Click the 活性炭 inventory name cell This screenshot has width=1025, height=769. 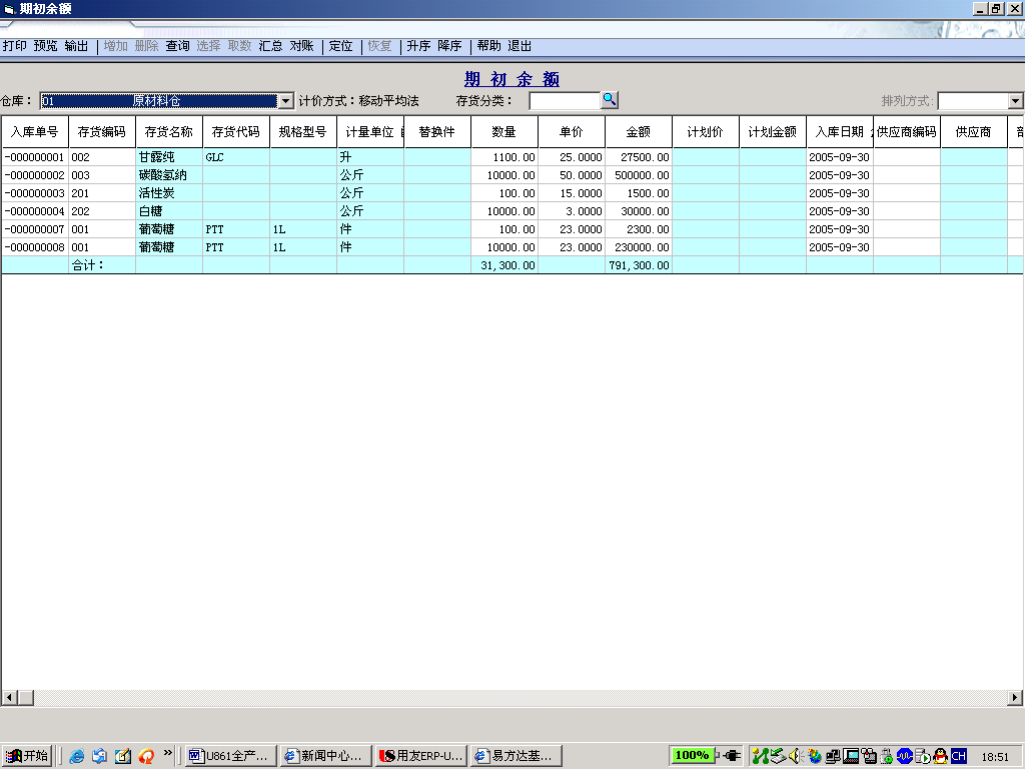169,193
